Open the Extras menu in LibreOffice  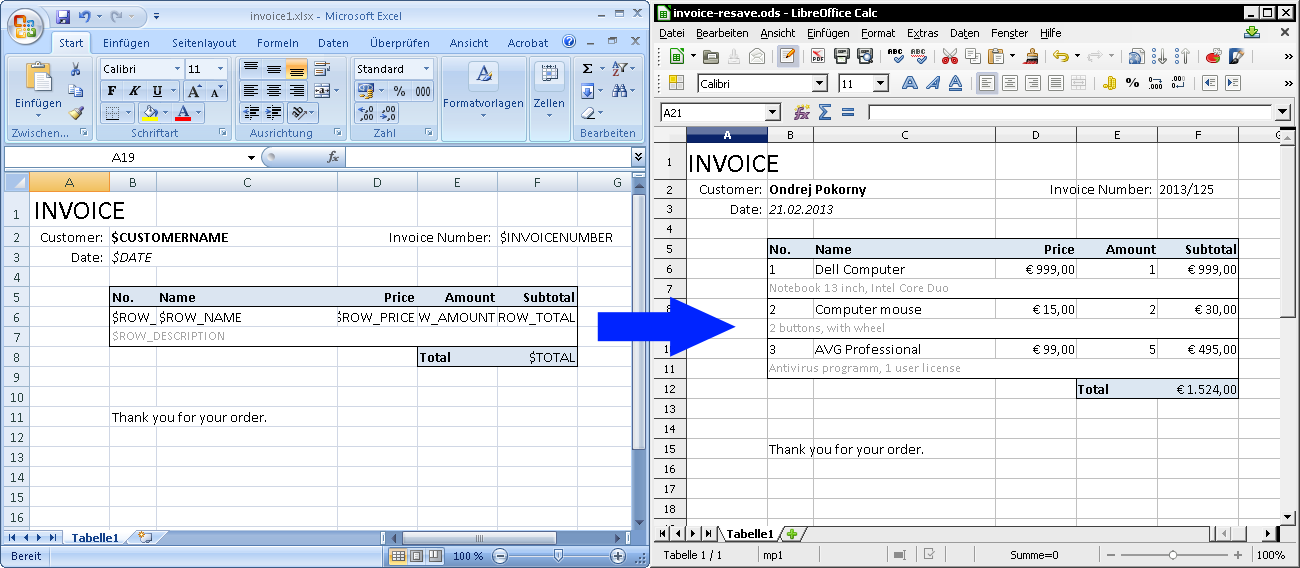tap(922, 33)
